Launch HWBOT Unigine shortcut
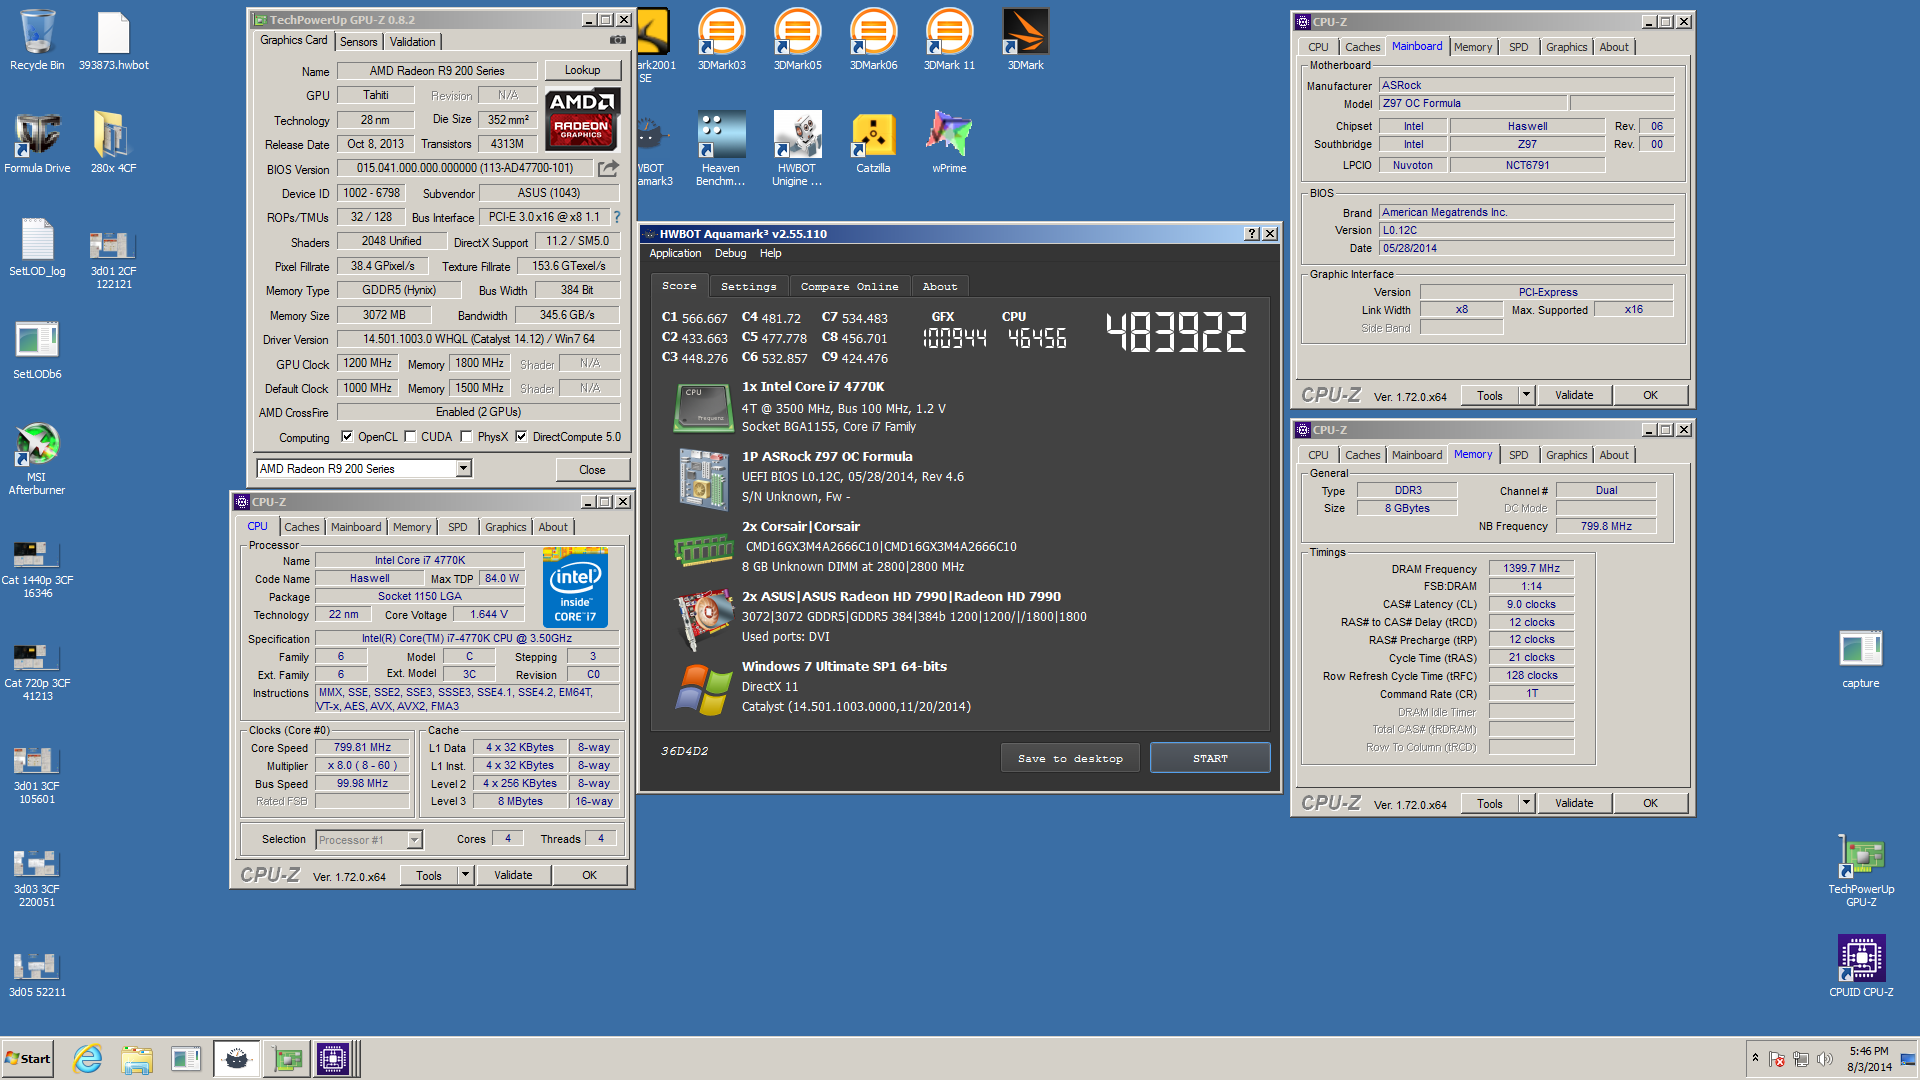The width and height of the screenshot is (1920, 1080). 797,149
